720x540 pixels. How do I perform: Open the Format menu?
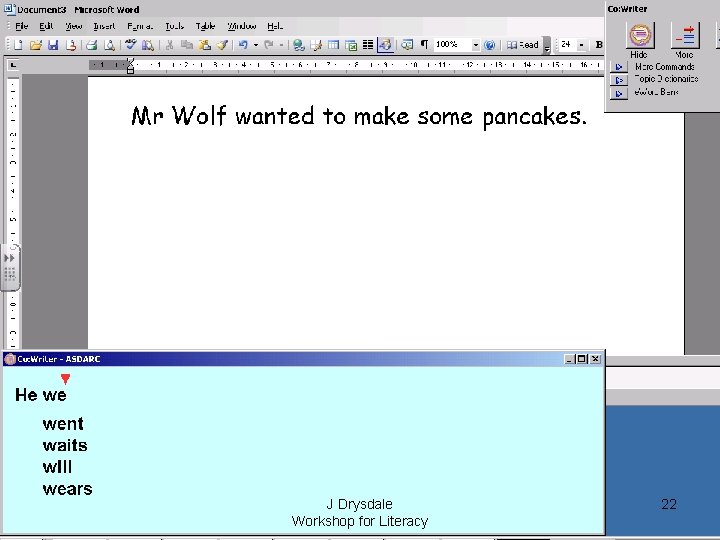click(140, 26)
